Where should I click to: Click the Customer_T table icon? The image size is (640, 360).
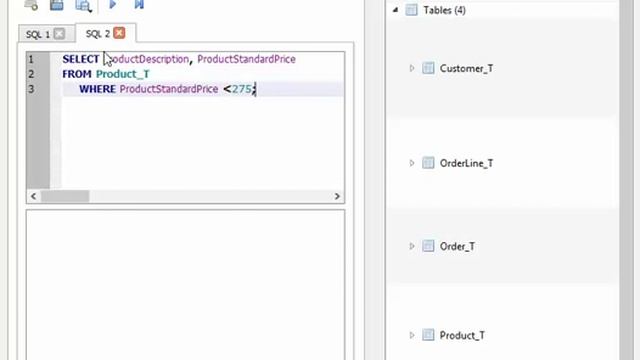point(428,68)
